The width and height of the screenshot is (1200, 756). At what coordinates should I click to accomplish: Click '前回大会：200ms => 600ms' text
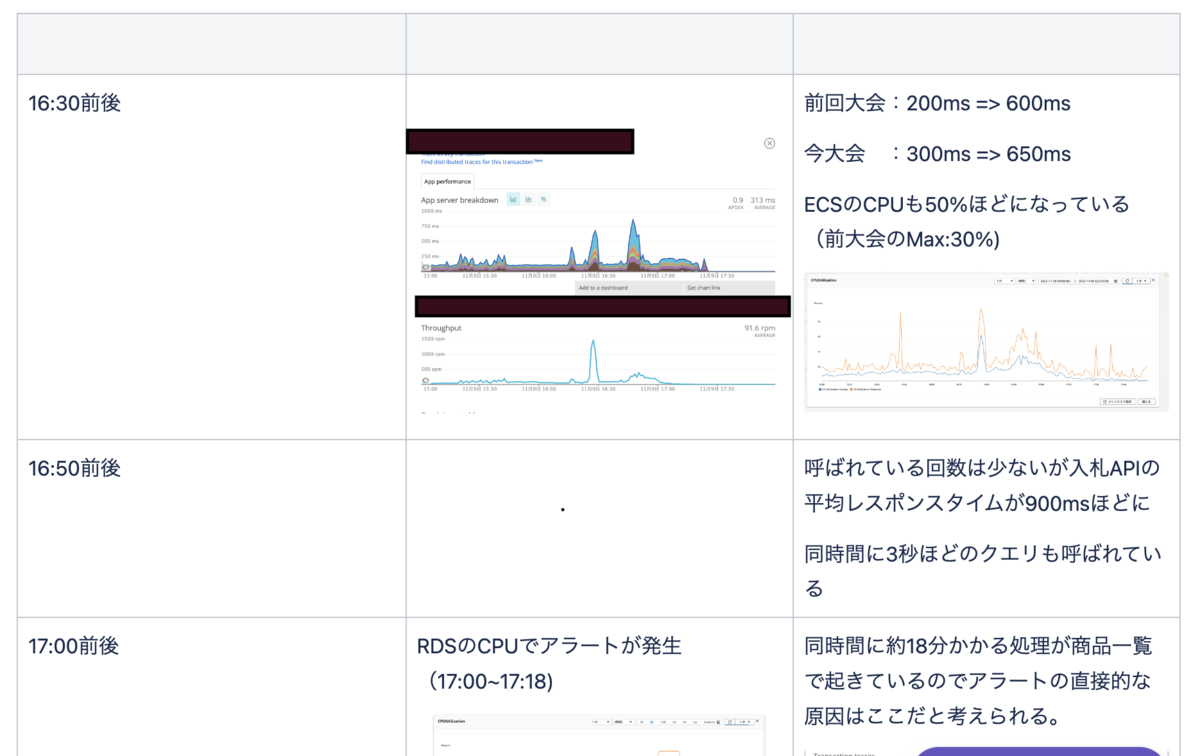point(937,103)
